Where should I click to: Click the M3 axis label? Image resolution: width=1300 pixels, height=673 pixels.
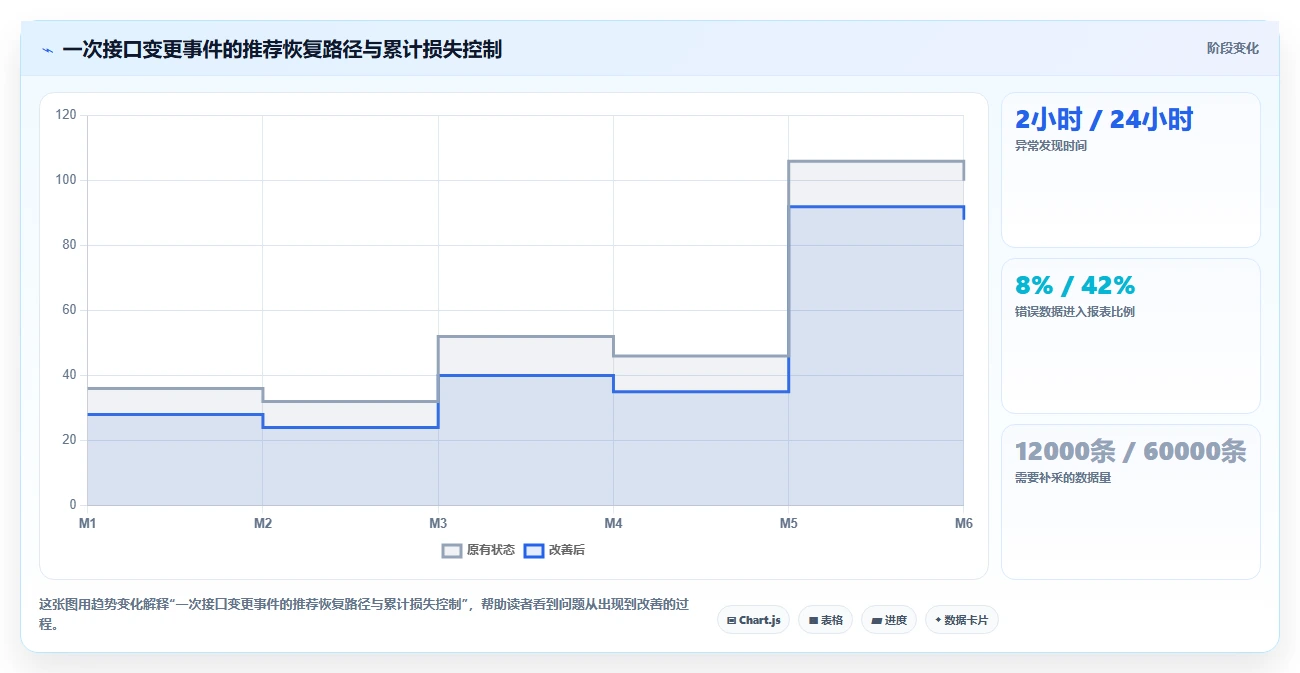(438, 523)
